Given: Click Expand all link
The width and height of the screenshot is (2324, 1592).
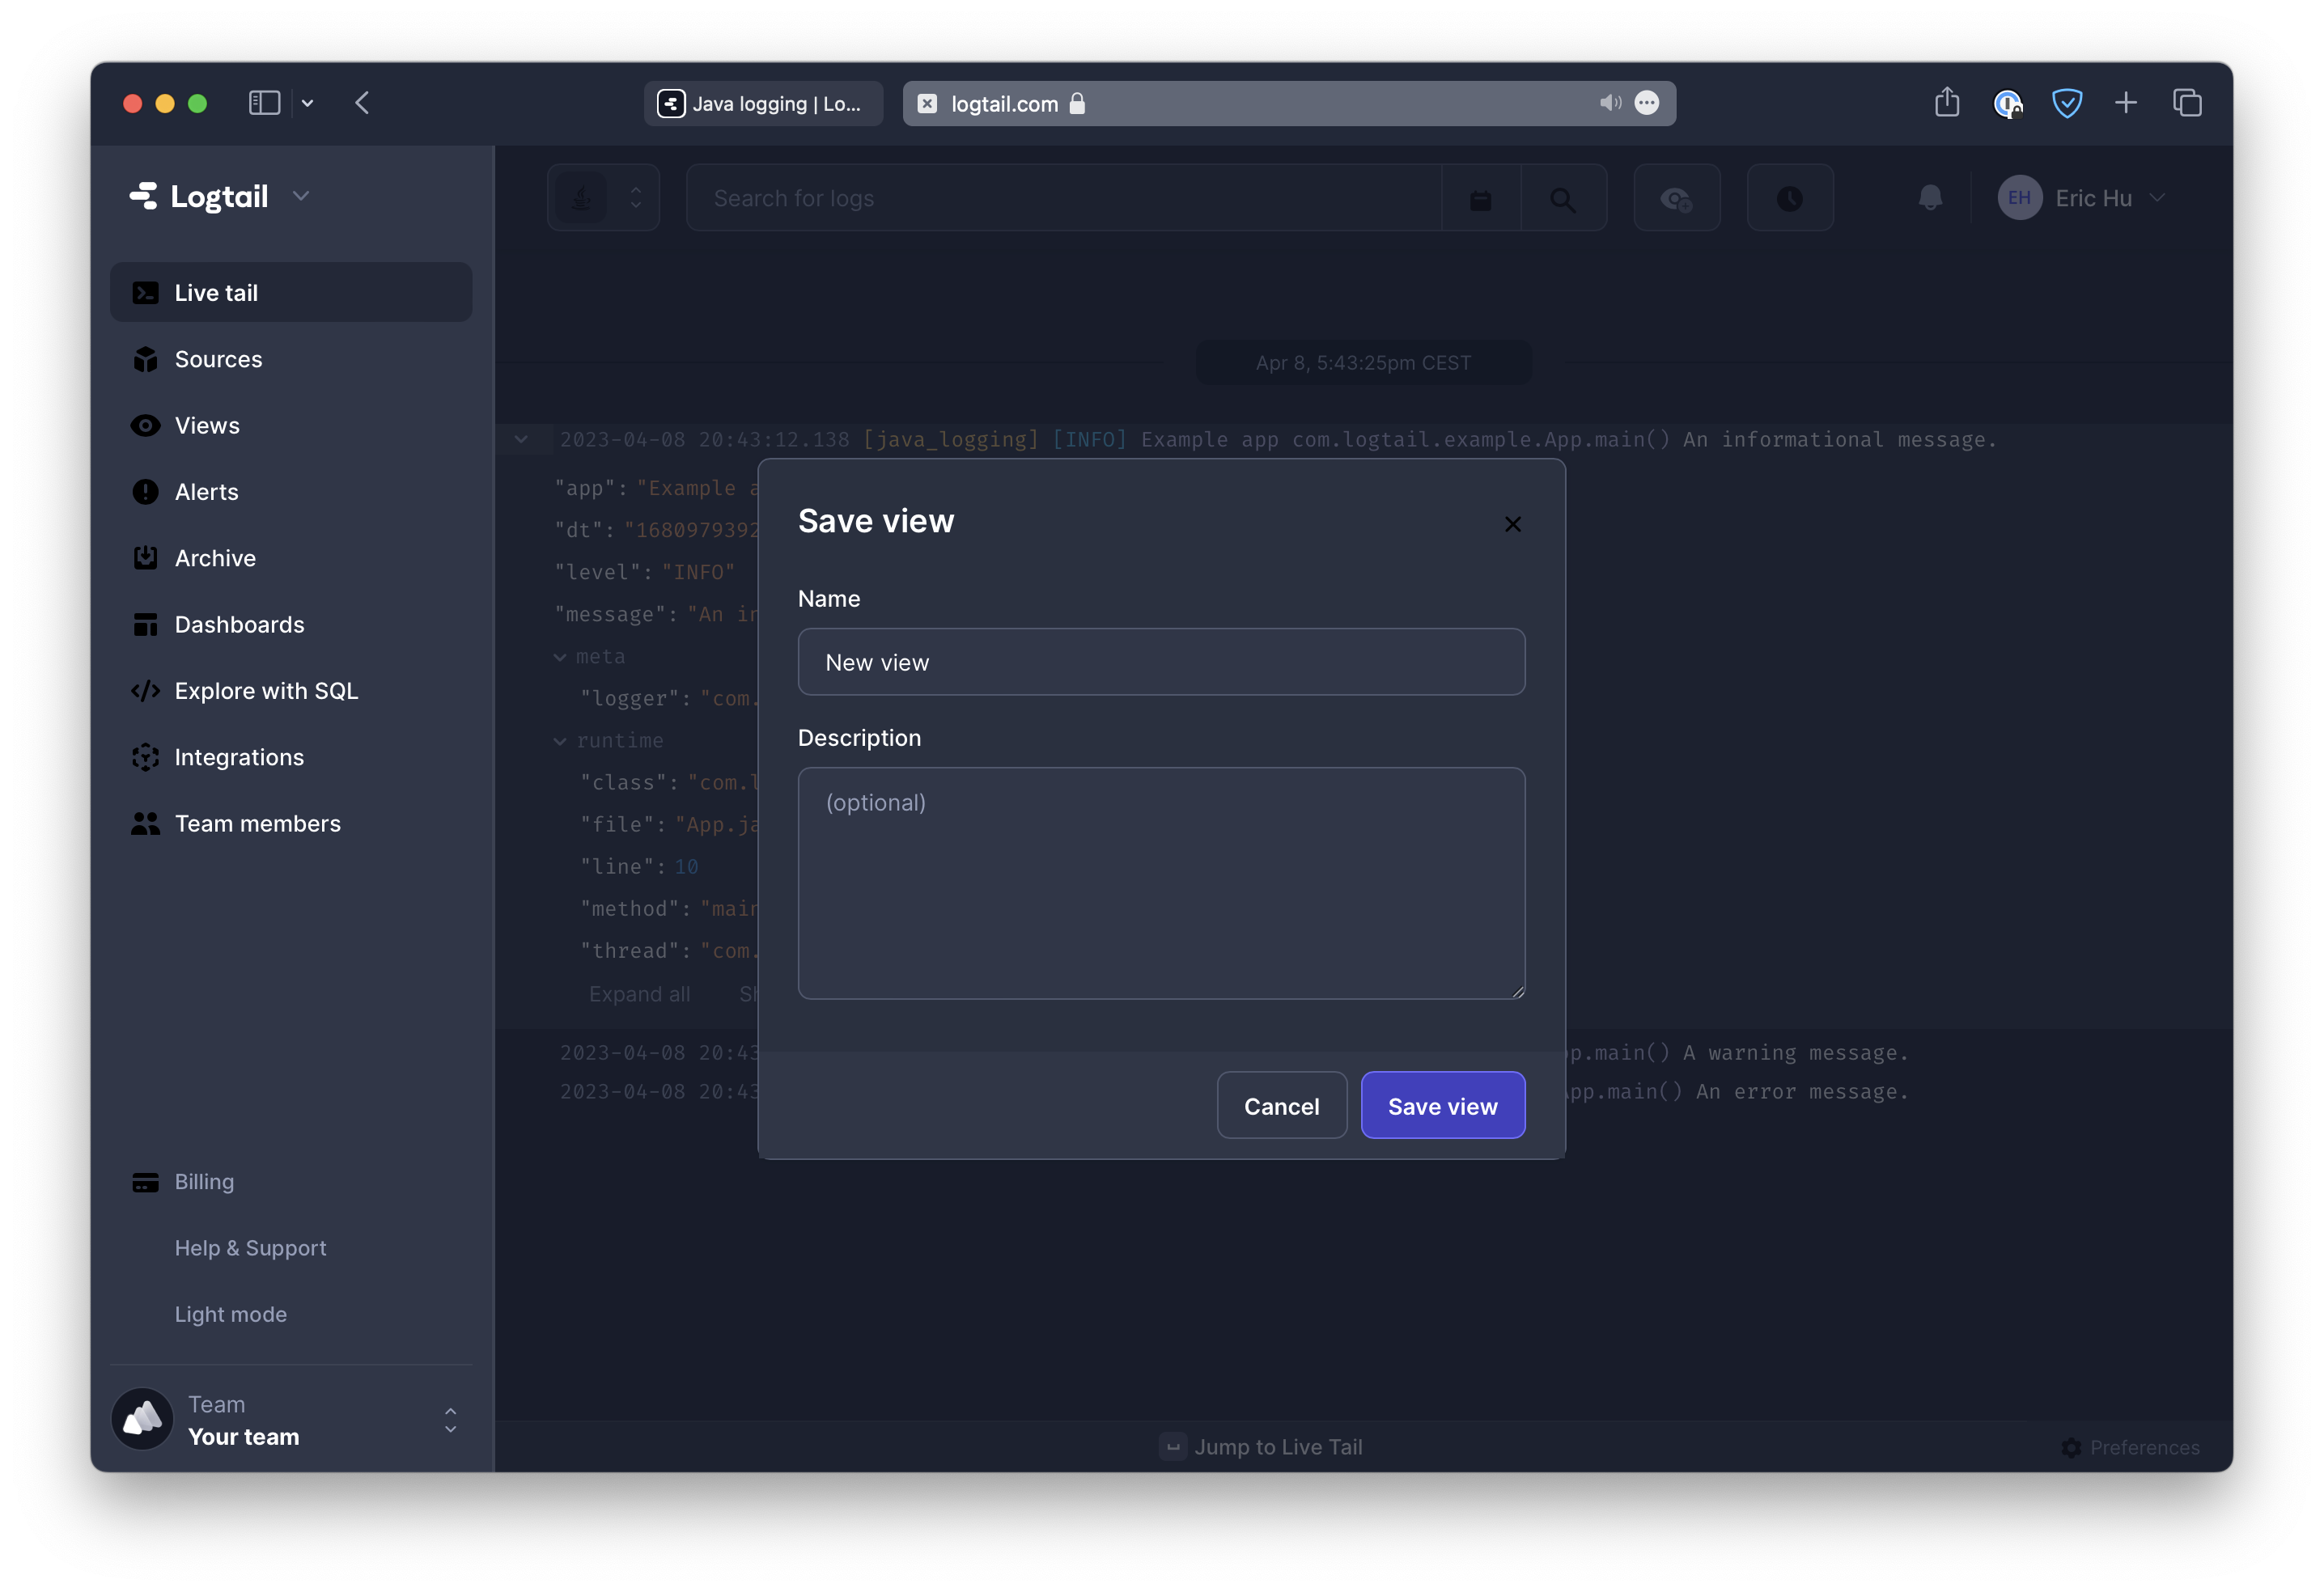Looking at the screenshot, I should tap(639, 994).
